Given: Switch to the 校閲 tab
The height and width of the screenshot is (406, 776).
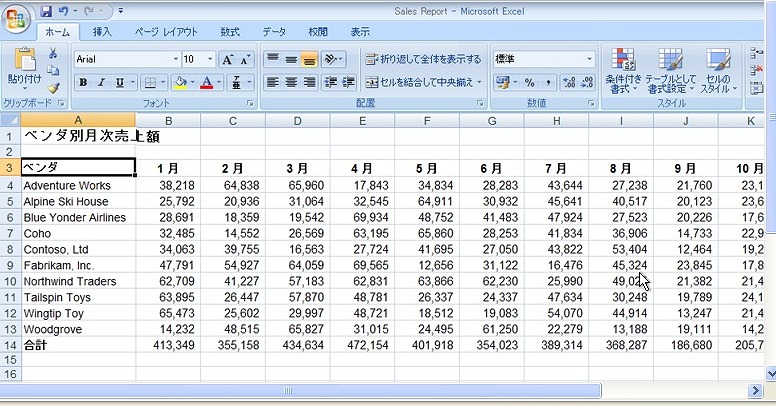Looking at the screenshot, I should [x=318, y=32].
